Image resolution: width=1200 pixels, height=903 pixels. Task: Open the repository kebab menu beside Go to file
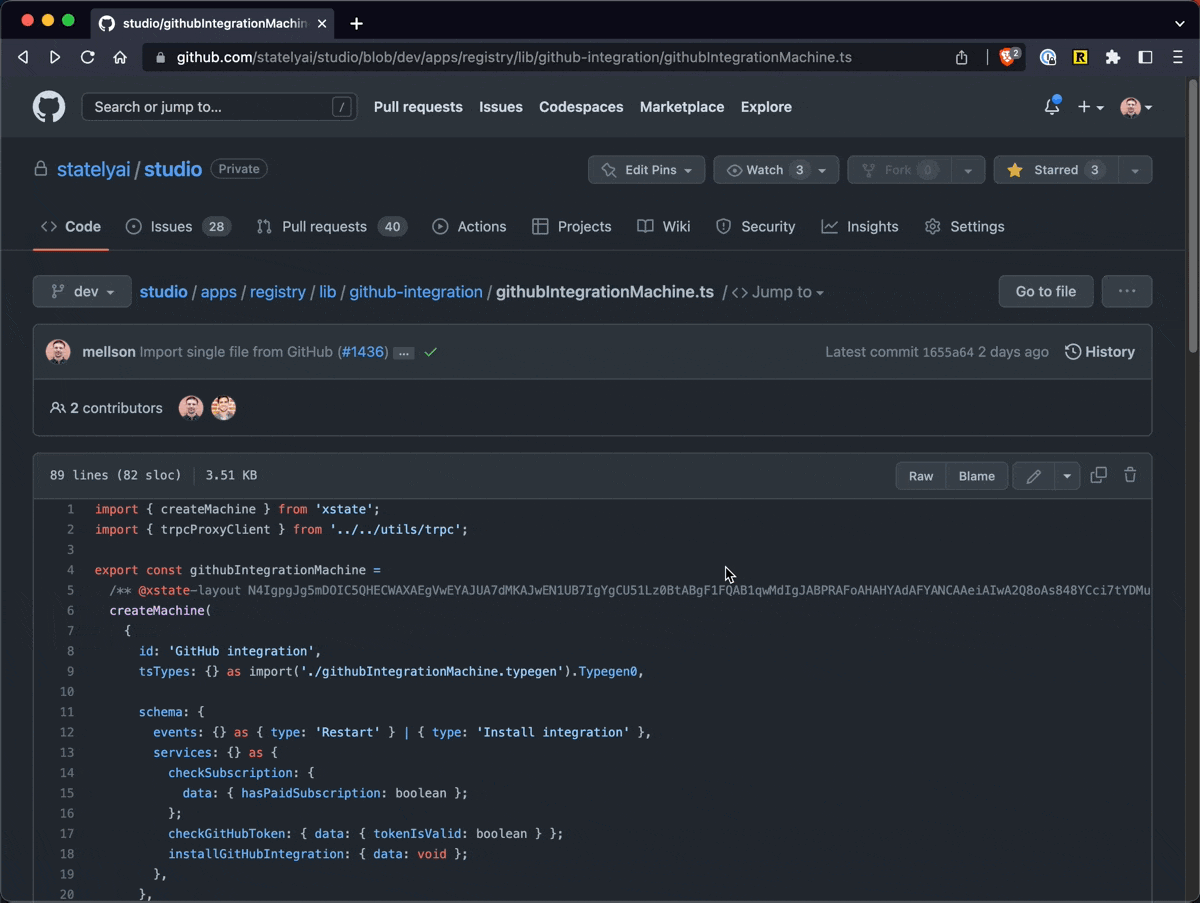pos(1126,291)
